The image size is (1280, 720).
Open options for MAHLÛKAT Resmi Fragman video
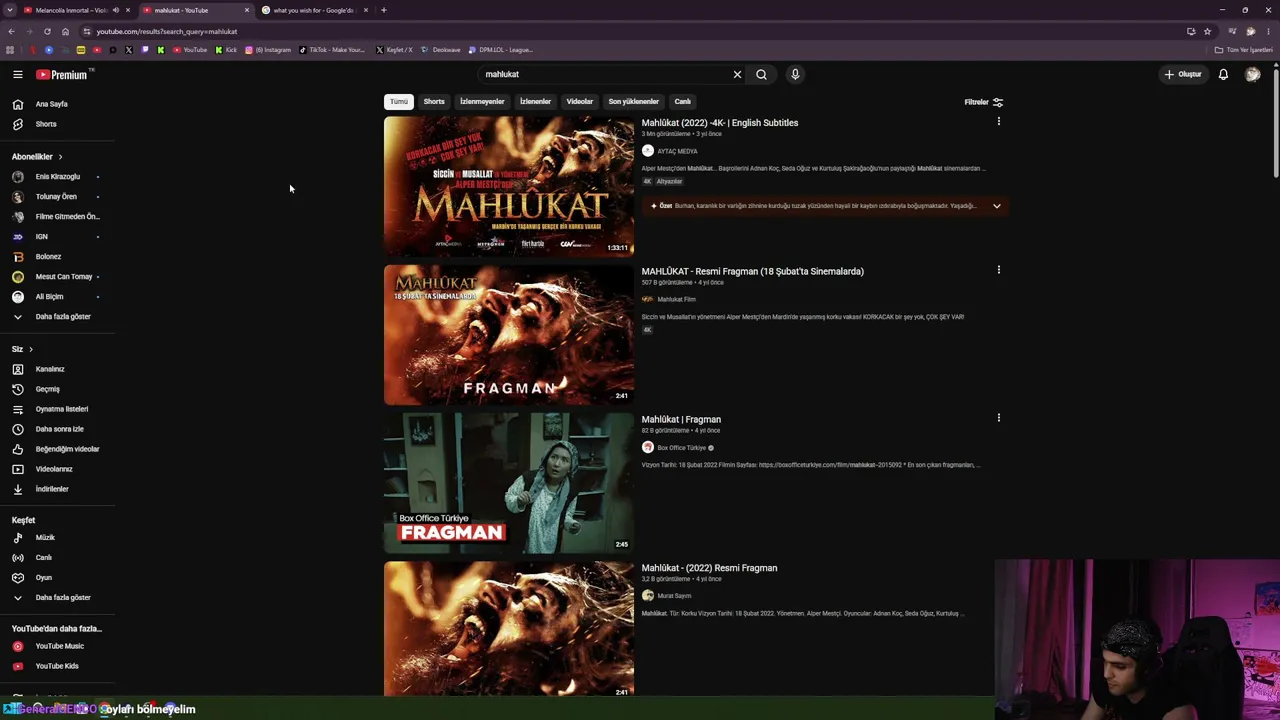coord(998,269)
